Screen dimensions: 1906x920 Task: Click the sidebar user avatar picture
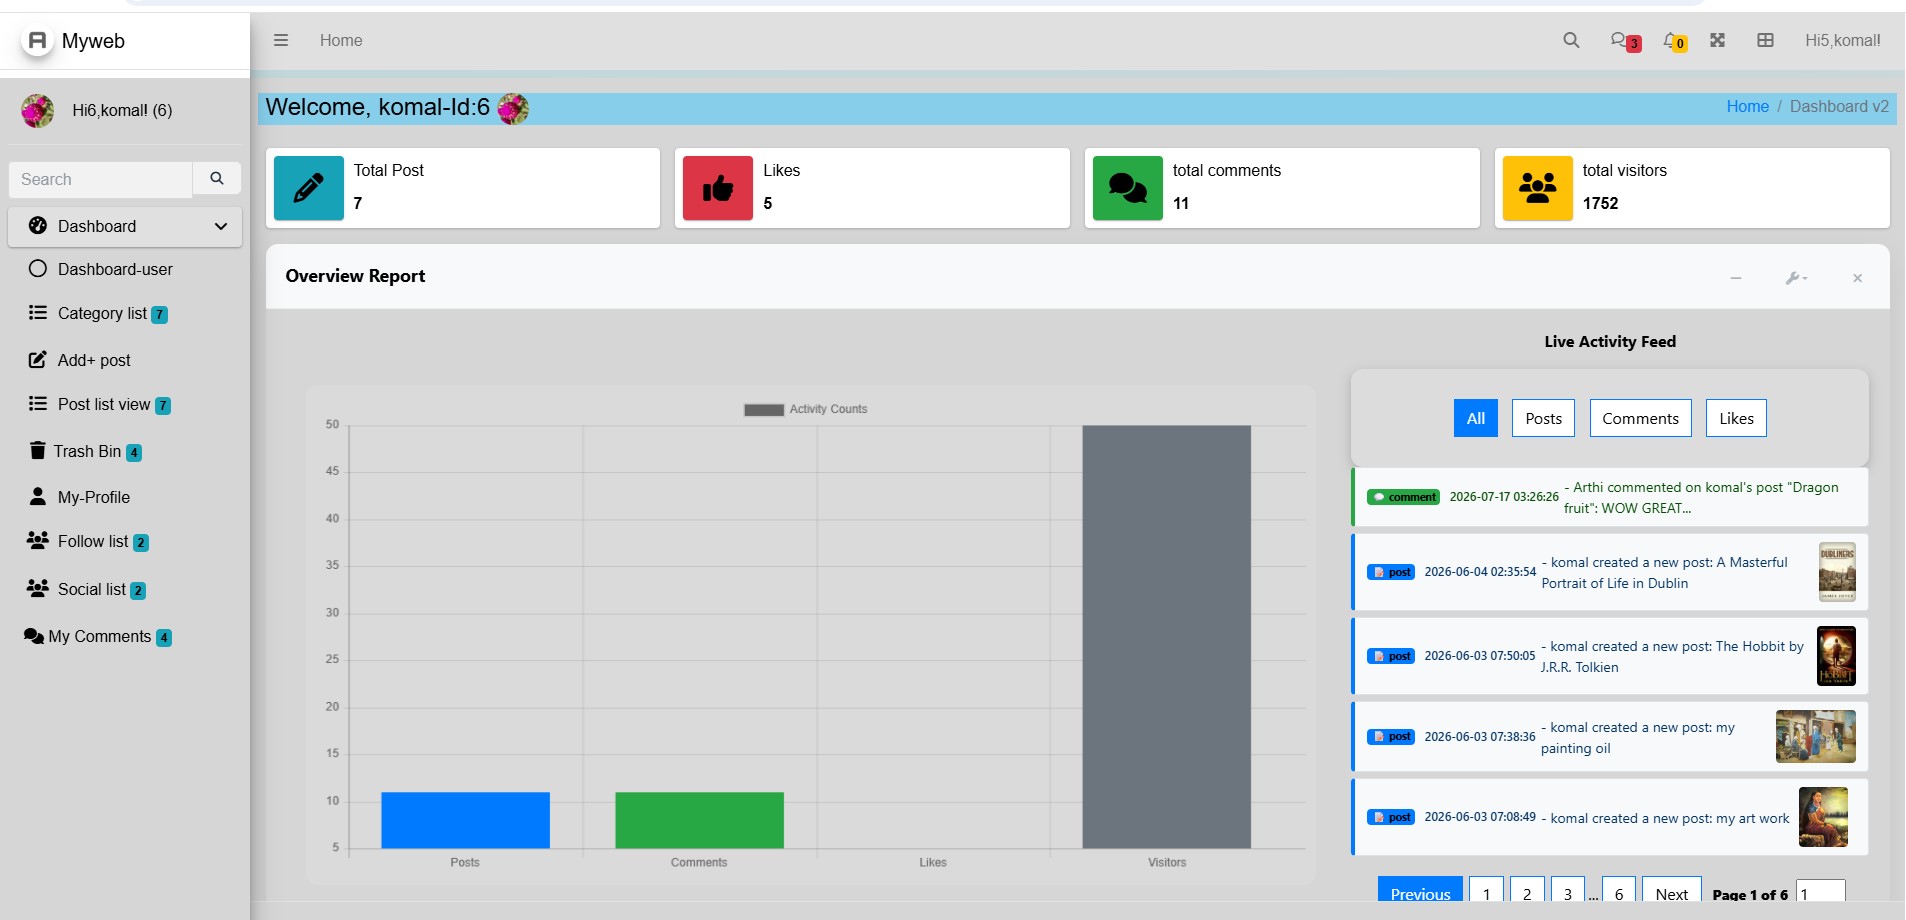point(38,110)
